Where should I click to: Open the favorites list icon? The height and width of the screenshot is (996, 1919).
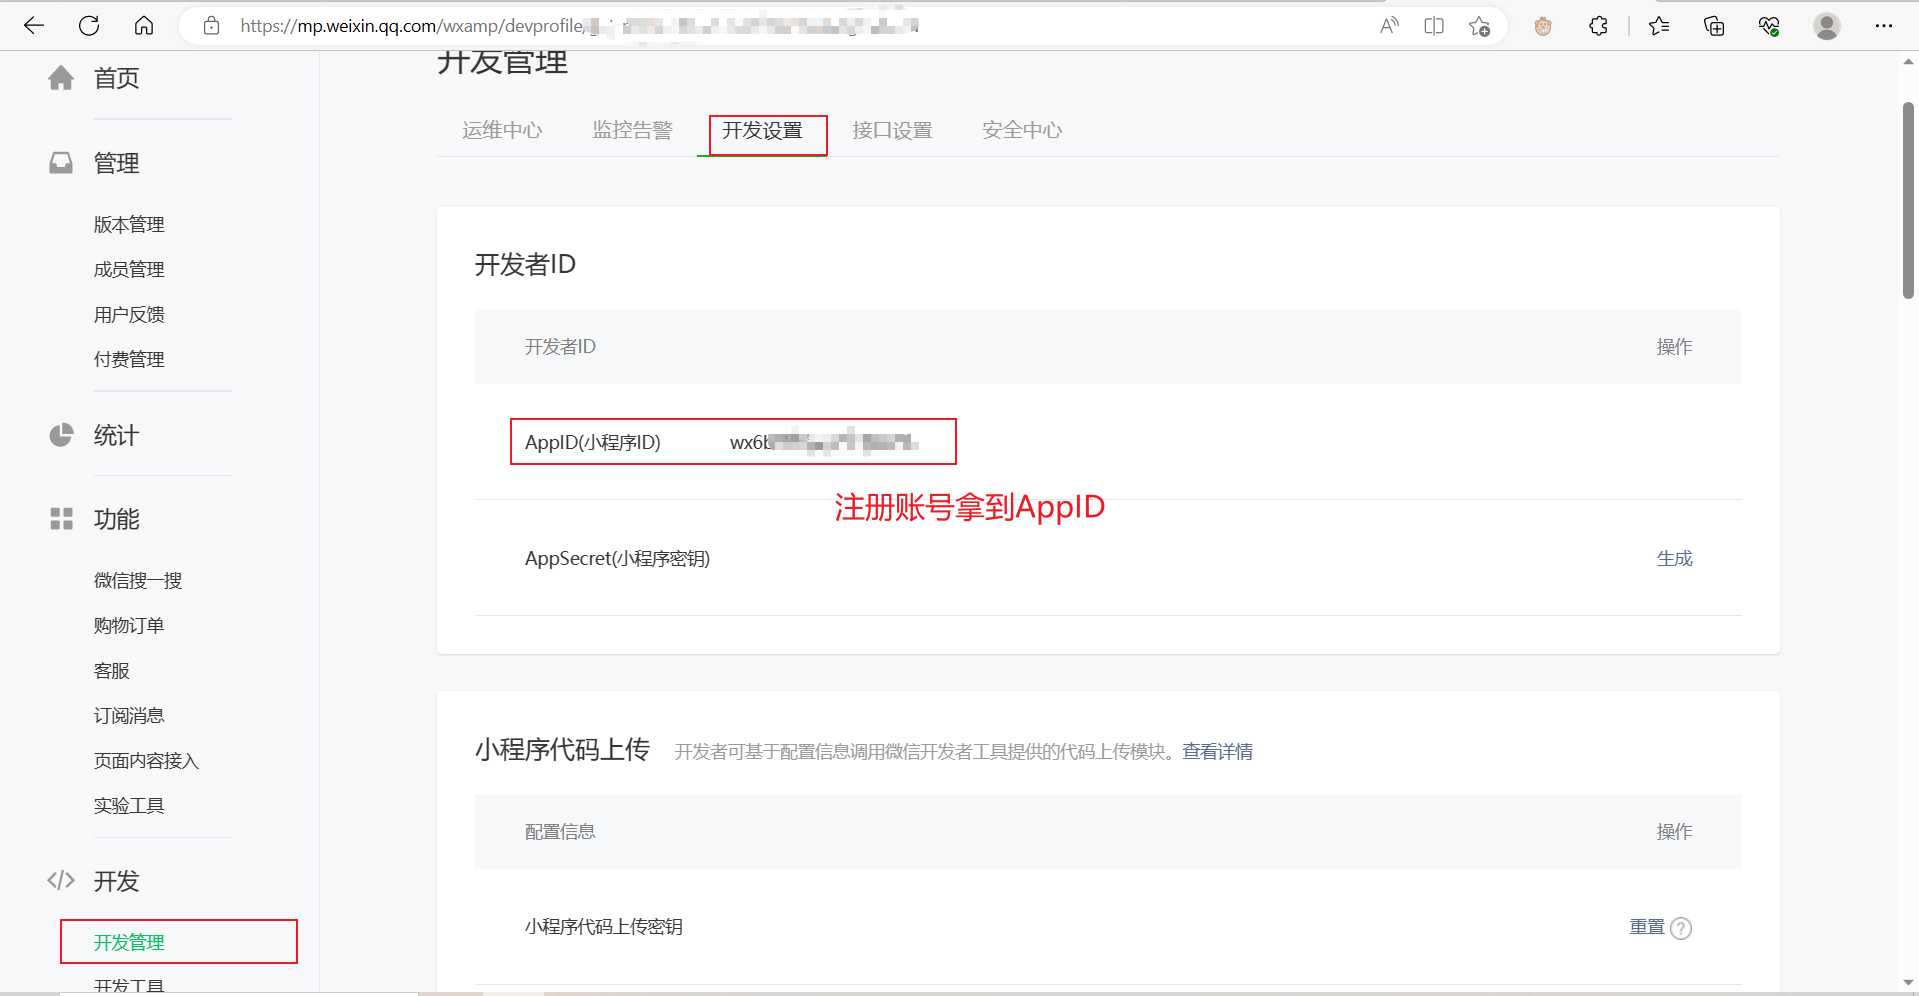(x=1660, y=26)
